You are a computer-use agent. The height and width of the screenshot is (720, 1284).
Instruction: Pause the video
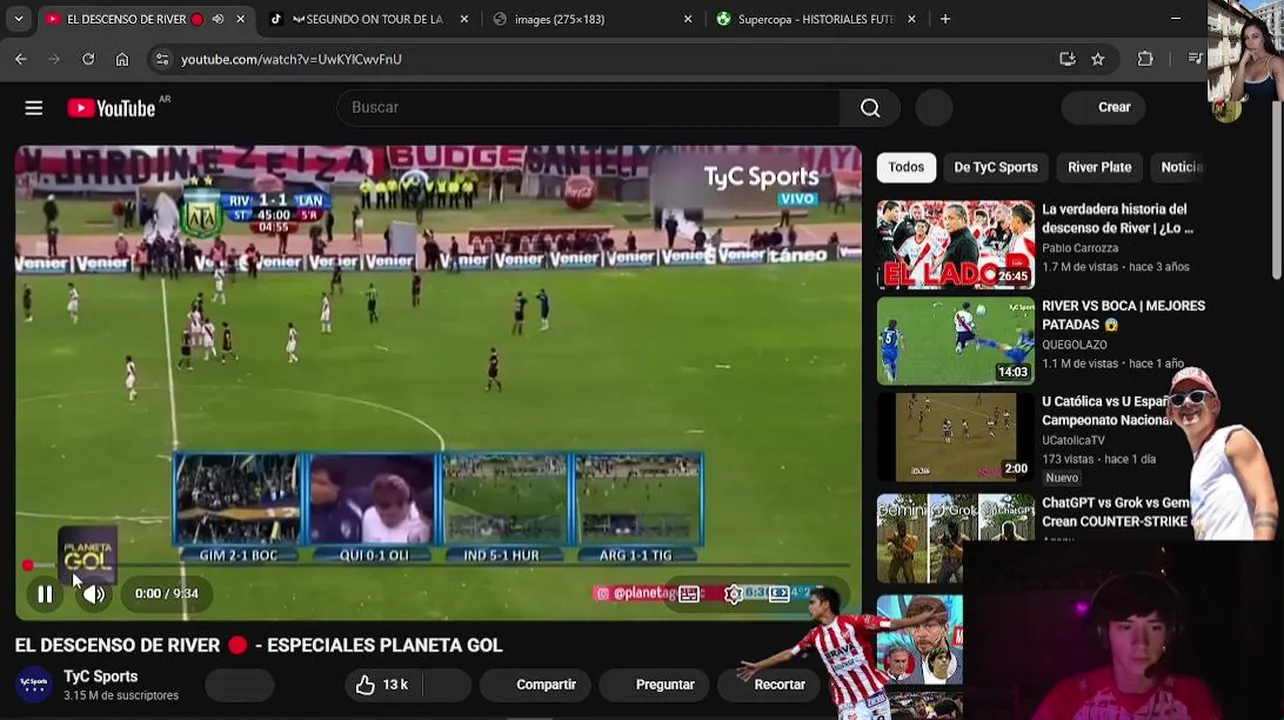pos(45,594)
